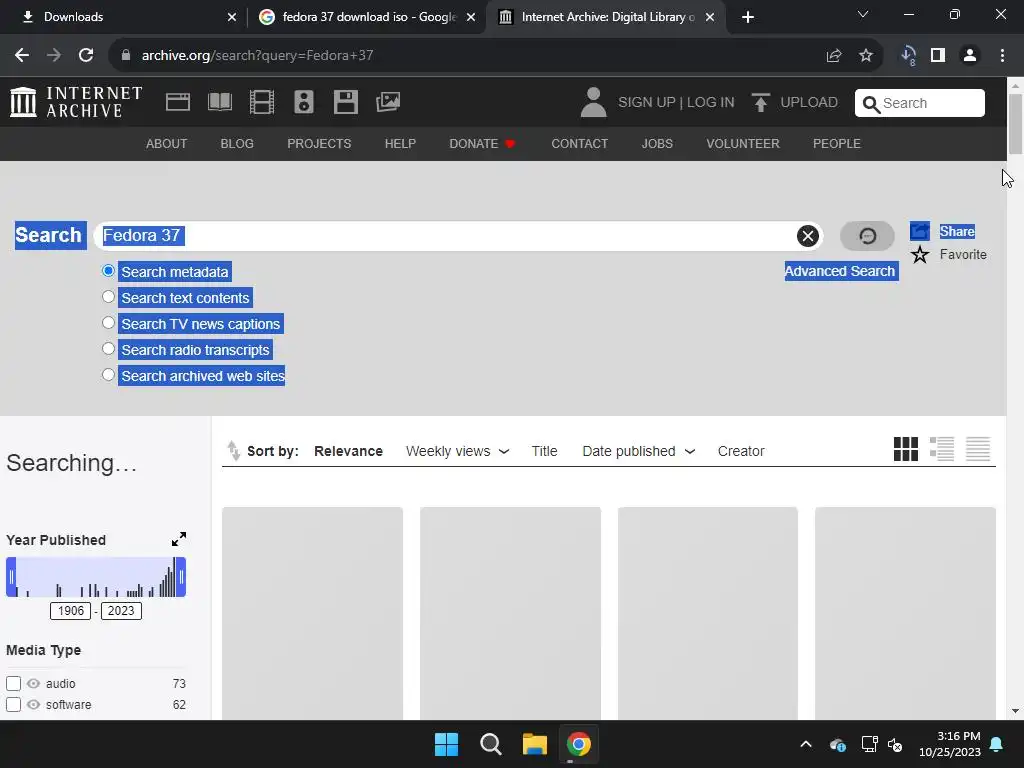
Task: Open the CONTACT menu item
Action: pos(579,144)
